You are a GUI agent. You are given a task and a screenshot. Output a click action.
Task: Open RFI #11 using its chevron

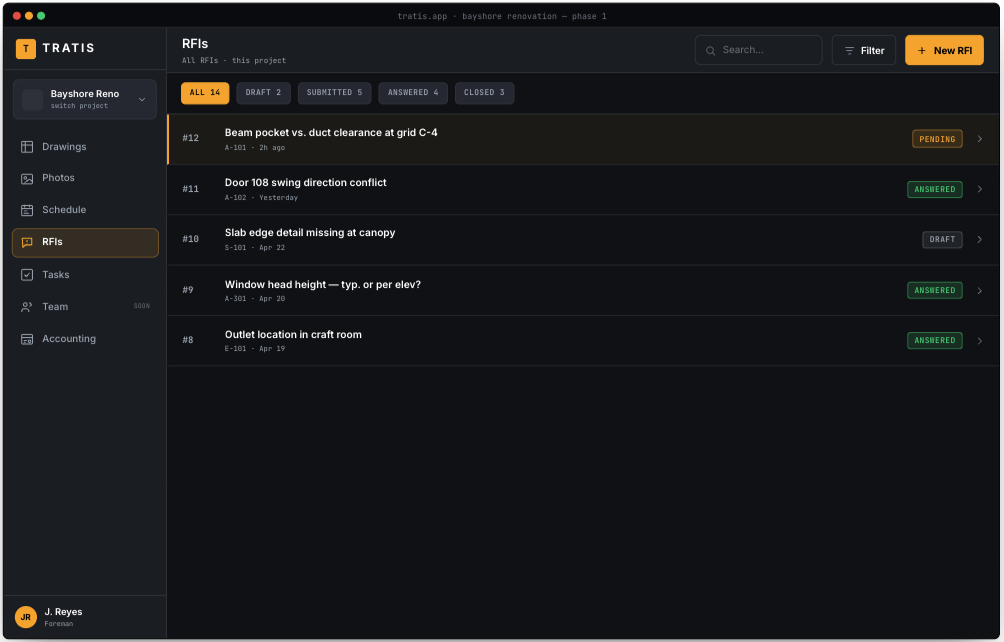980,189
